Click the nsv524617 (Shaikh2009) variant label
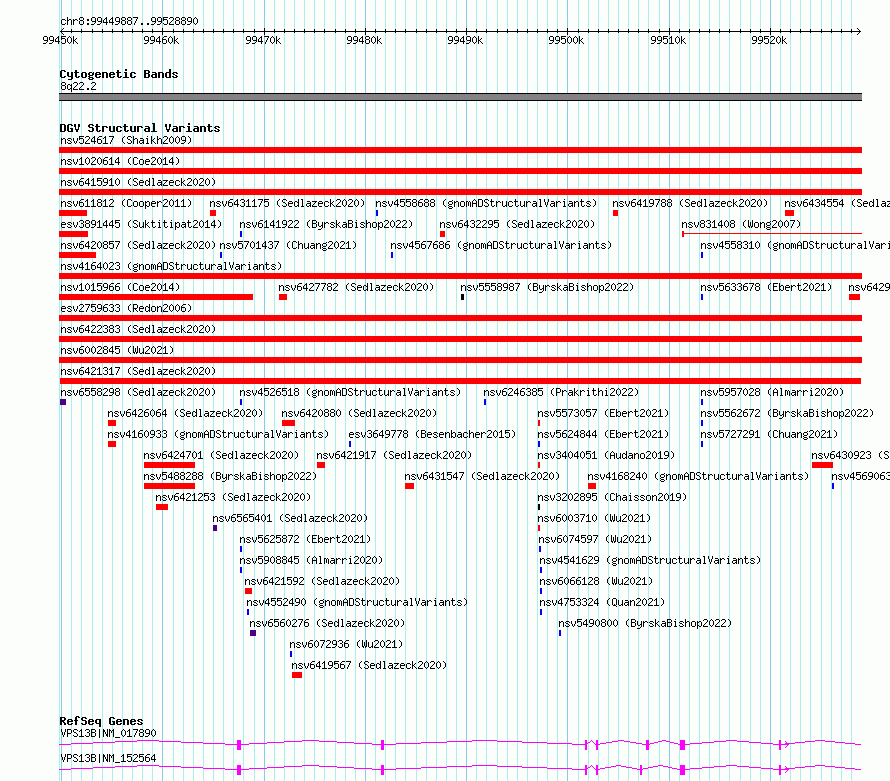Image resolution: width=890 pixels, height=781 pixels. point(126,140)
